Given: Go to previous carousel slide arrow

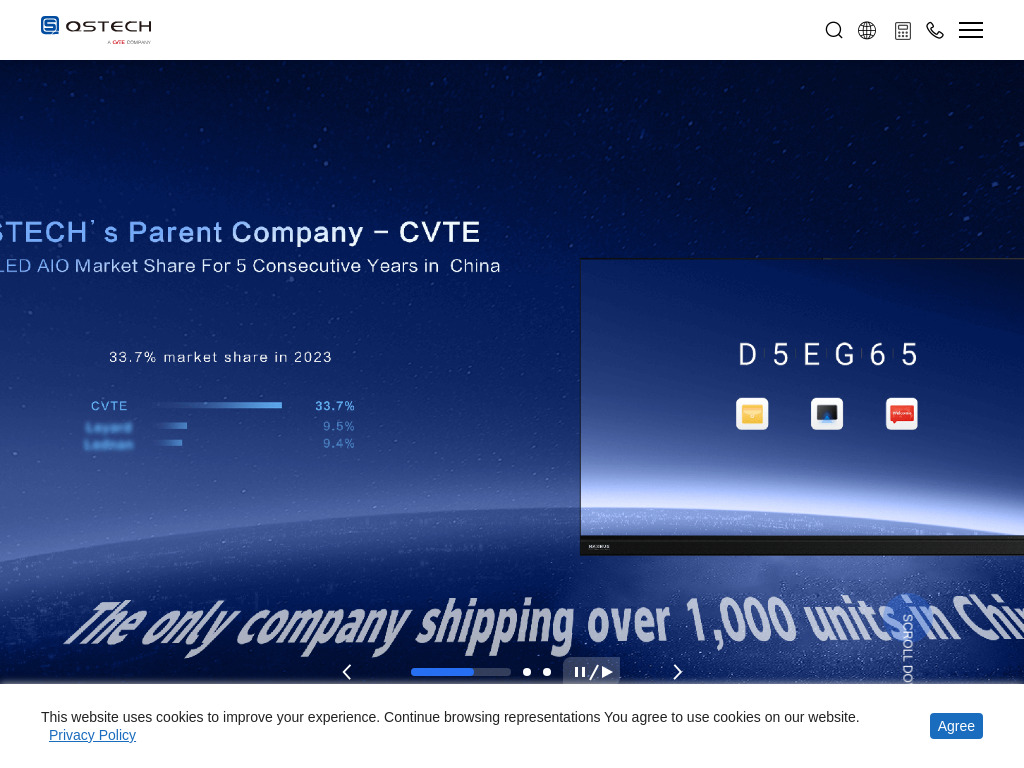Looking at the screenshot, I should 347,672.
